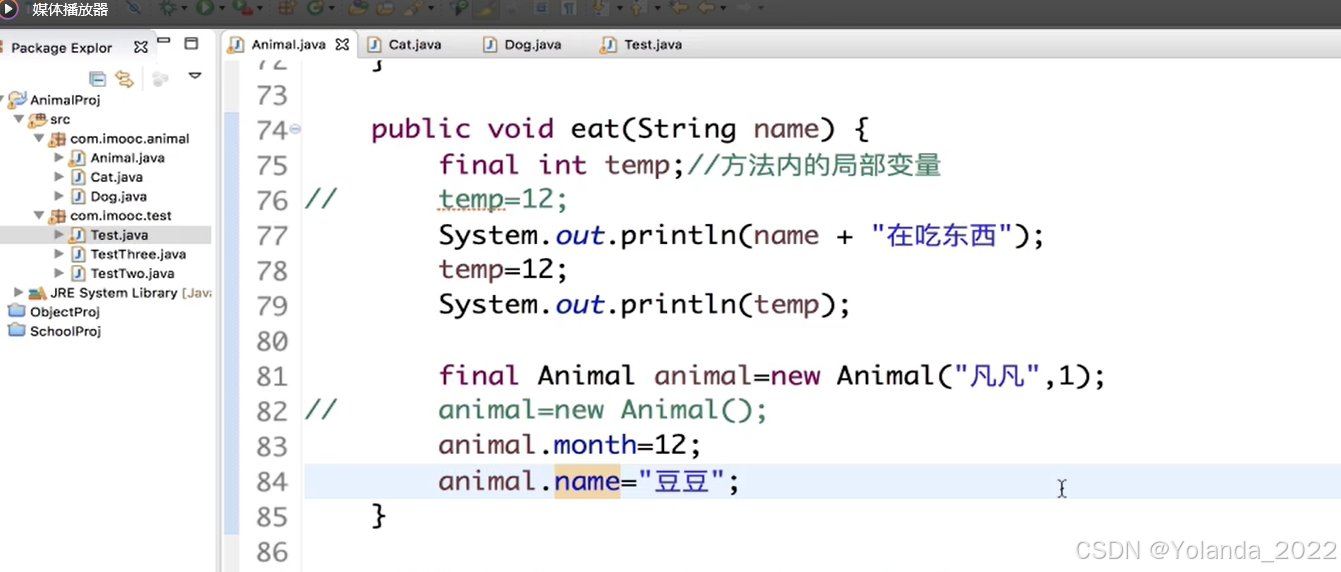Toggle Link with Editor in Package Explorer

point(124,78)
